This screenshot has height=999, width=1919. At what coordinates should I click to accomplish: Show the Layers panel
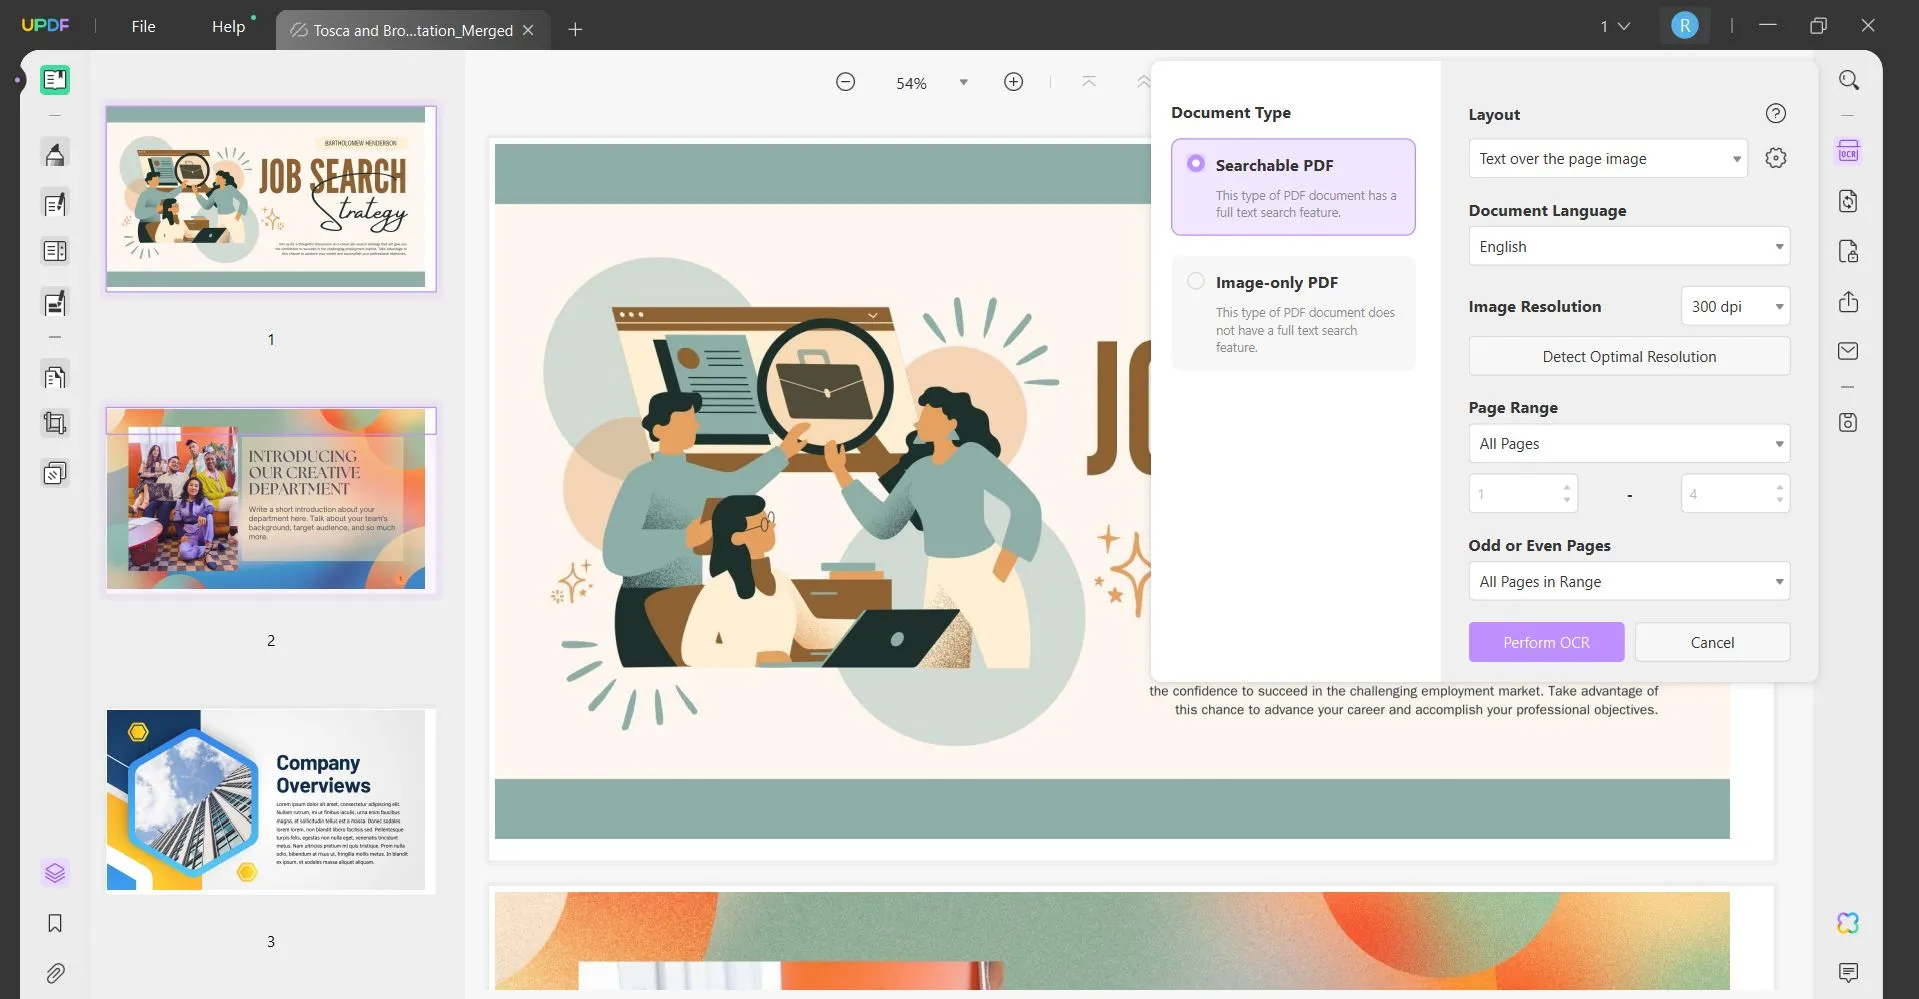click(x=55, y=873)
